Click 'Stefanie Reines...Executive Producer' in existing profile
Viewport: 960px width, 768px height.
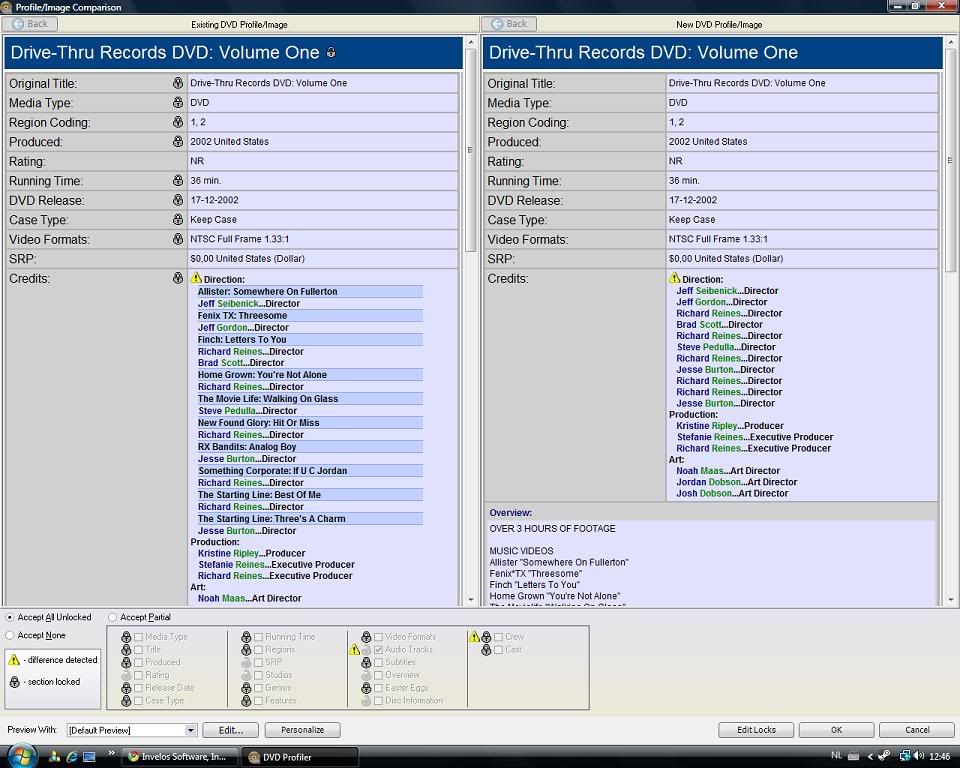[x=276, y=565]
